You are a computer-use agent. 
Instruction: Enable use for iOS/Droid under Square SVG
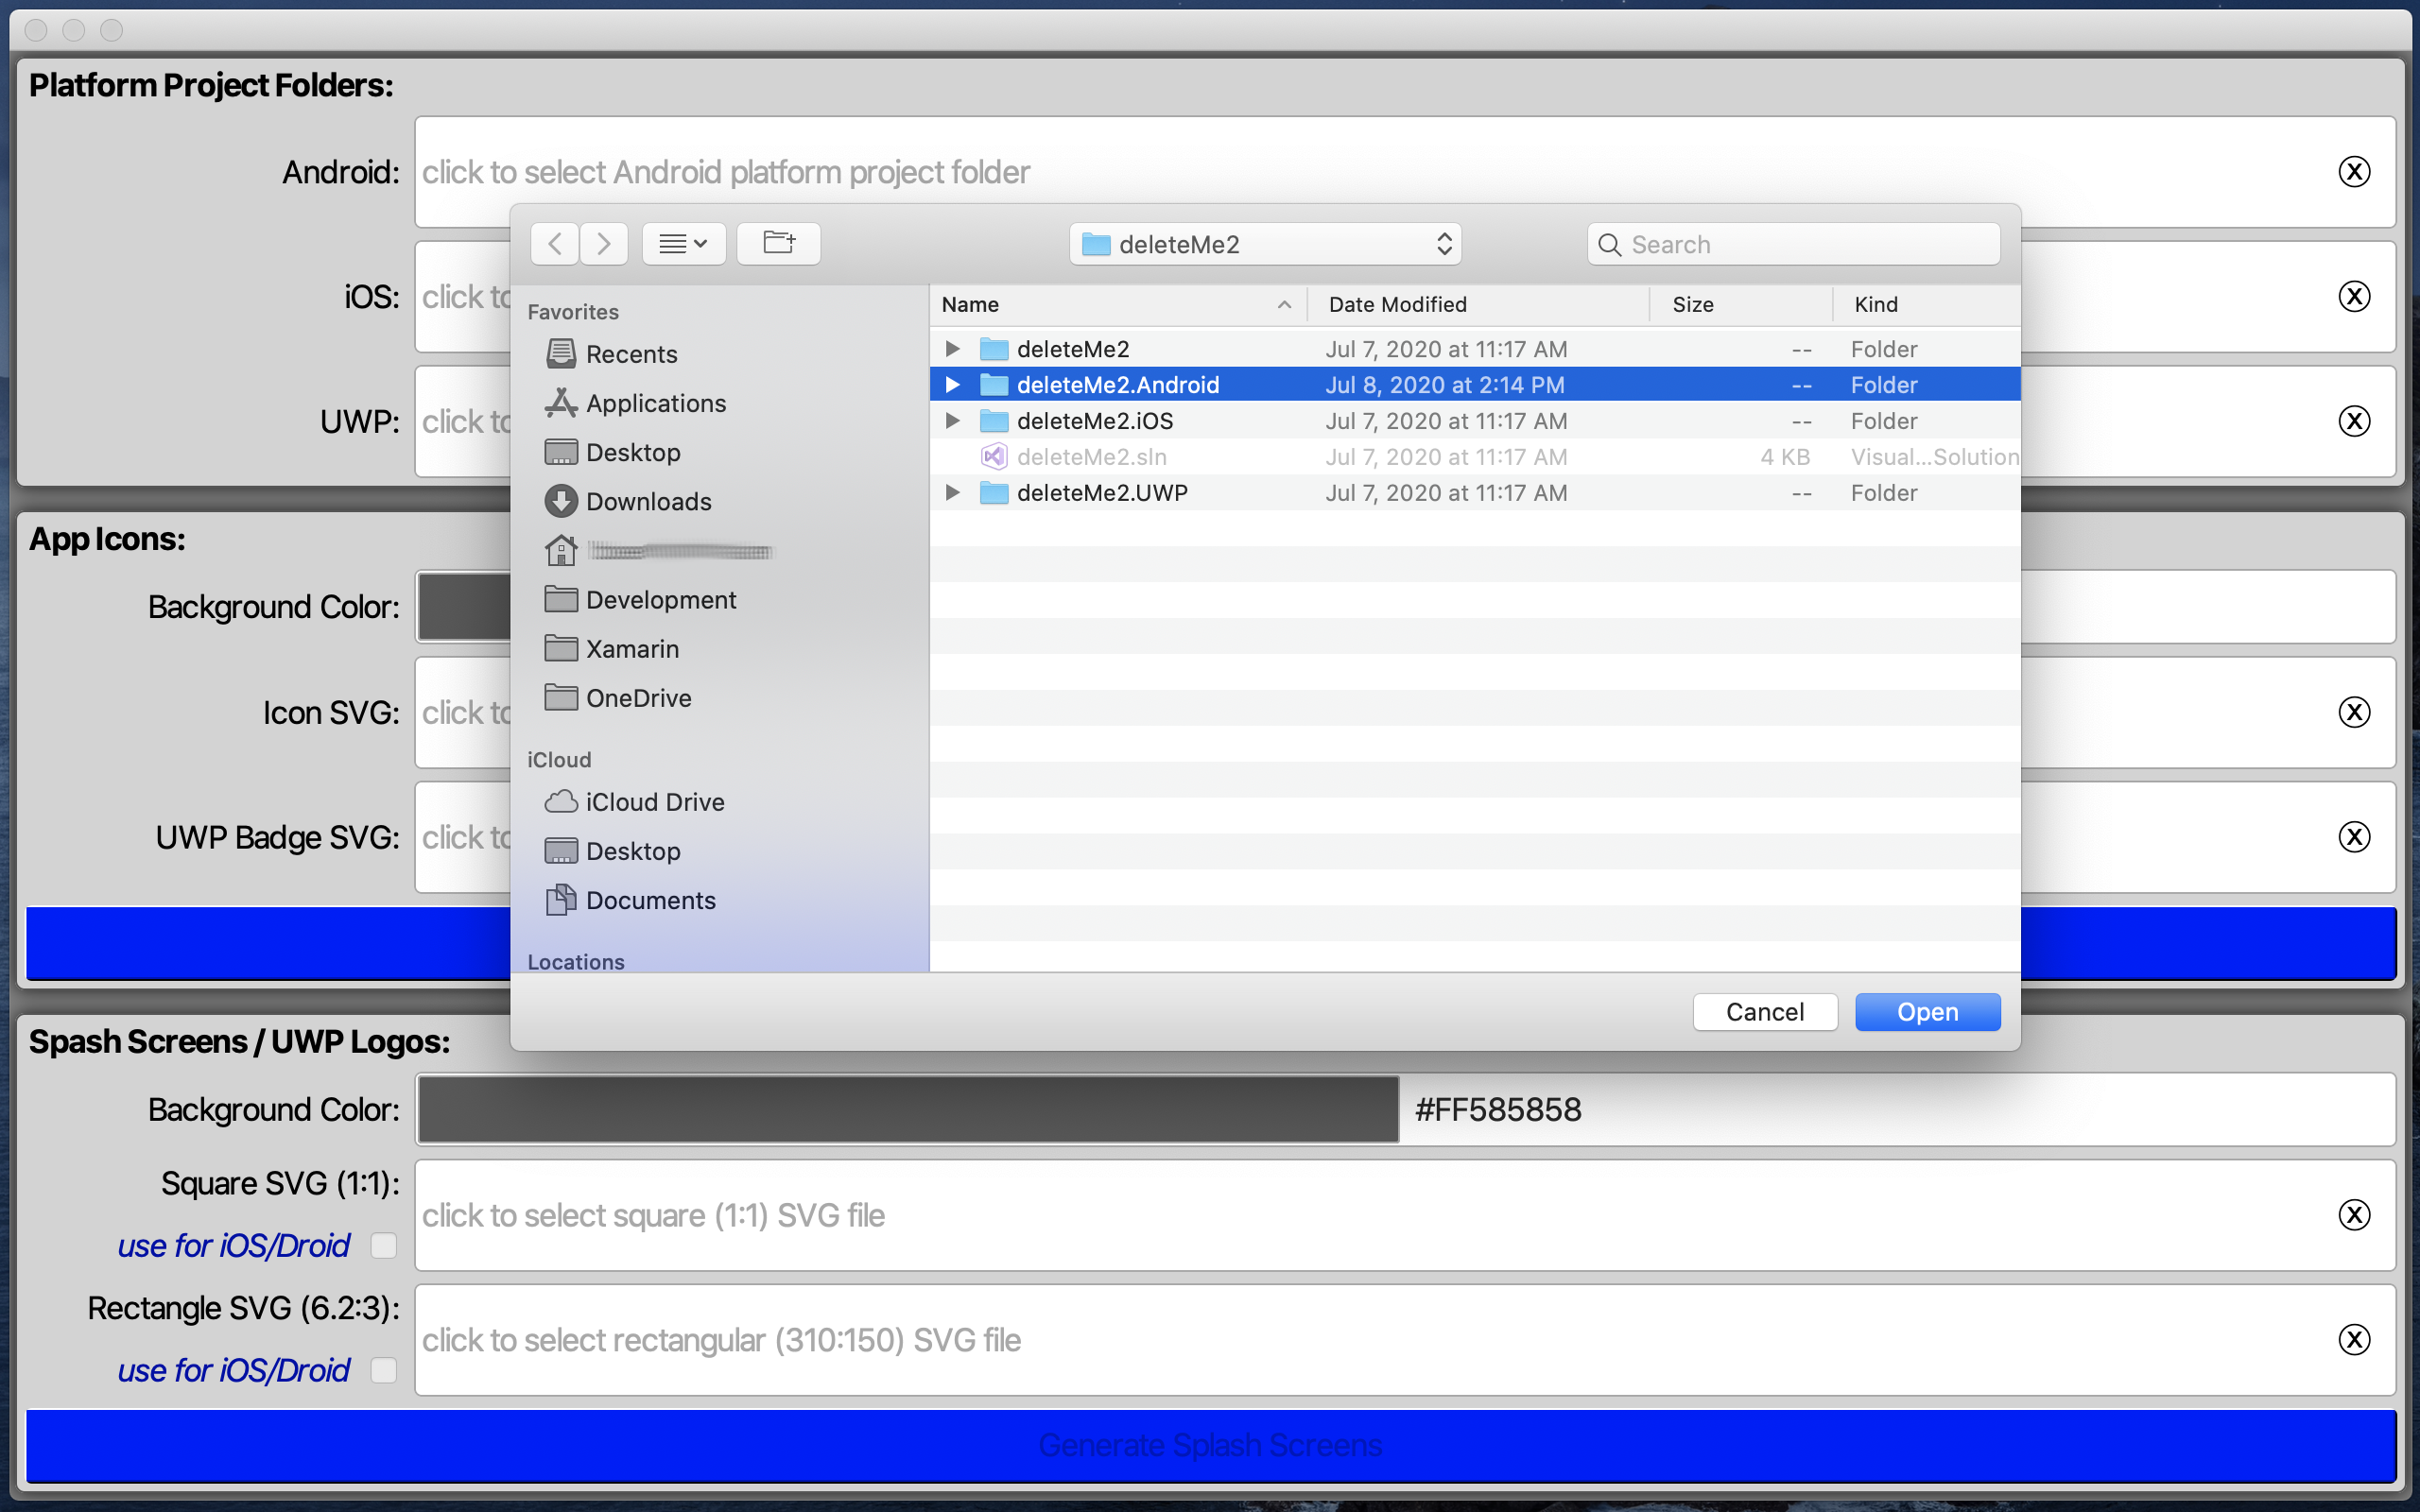tap(384, 1245)
